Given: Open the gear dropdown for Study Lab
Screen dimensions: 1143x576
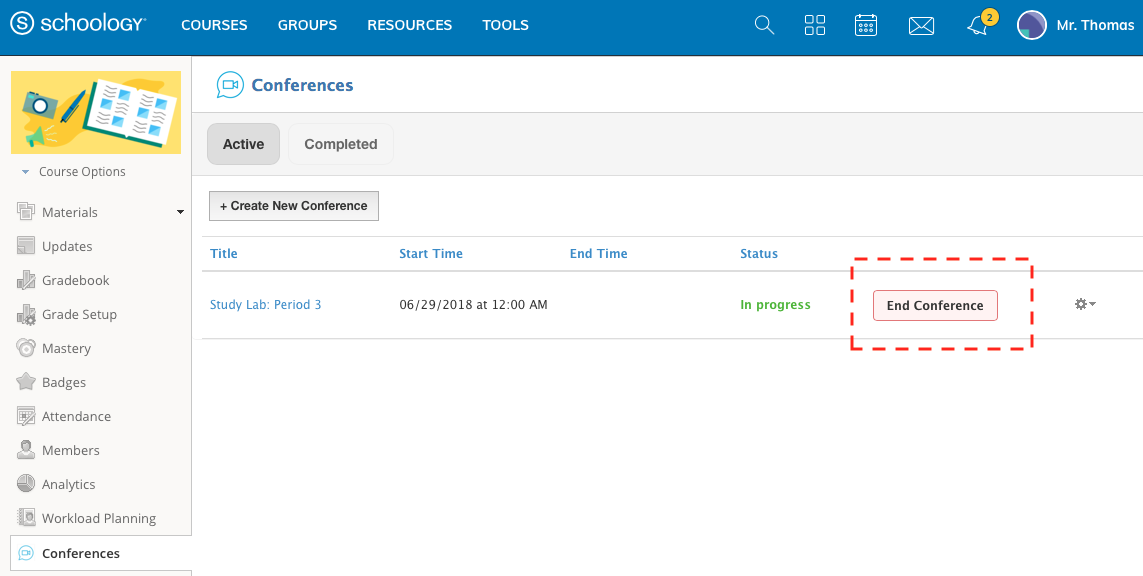Looking at the screenshot, I should [1085, 304].
